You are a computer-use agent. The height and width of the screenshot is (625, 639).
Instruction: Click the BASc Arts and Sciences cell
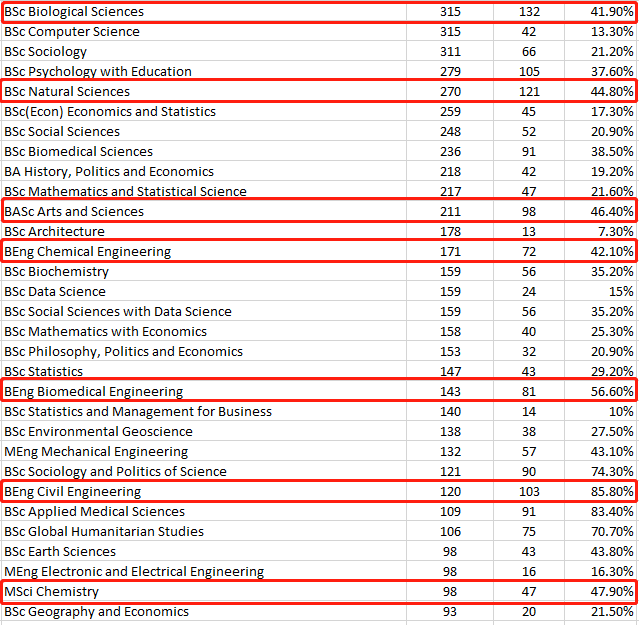click(205, 211)
